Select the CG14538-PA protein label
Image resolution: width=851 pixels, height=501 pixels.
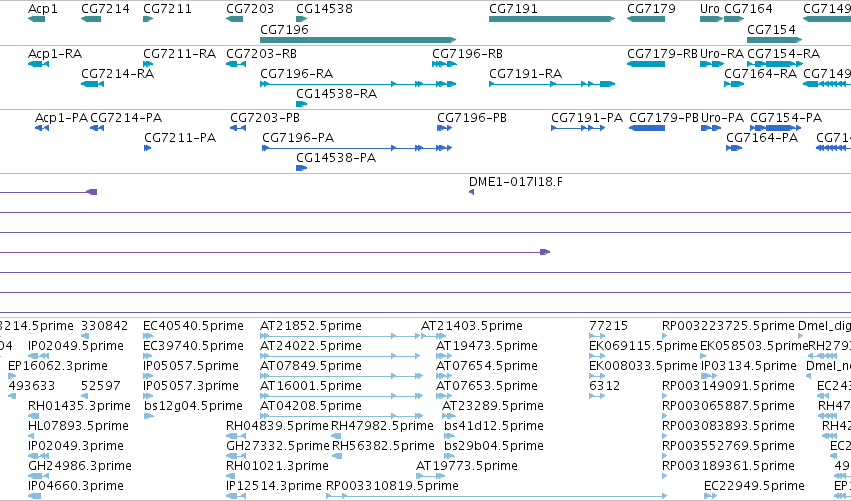tap(336, 158)
